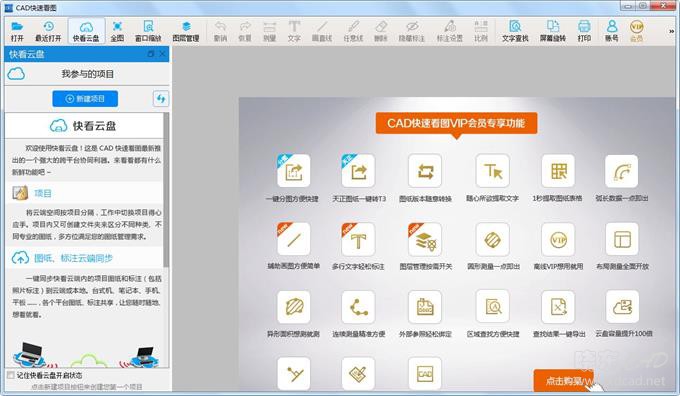Screen dimensions: 680x396
Task: Select 弧长数据一点即出 feature icon
Action: (622, 171)
